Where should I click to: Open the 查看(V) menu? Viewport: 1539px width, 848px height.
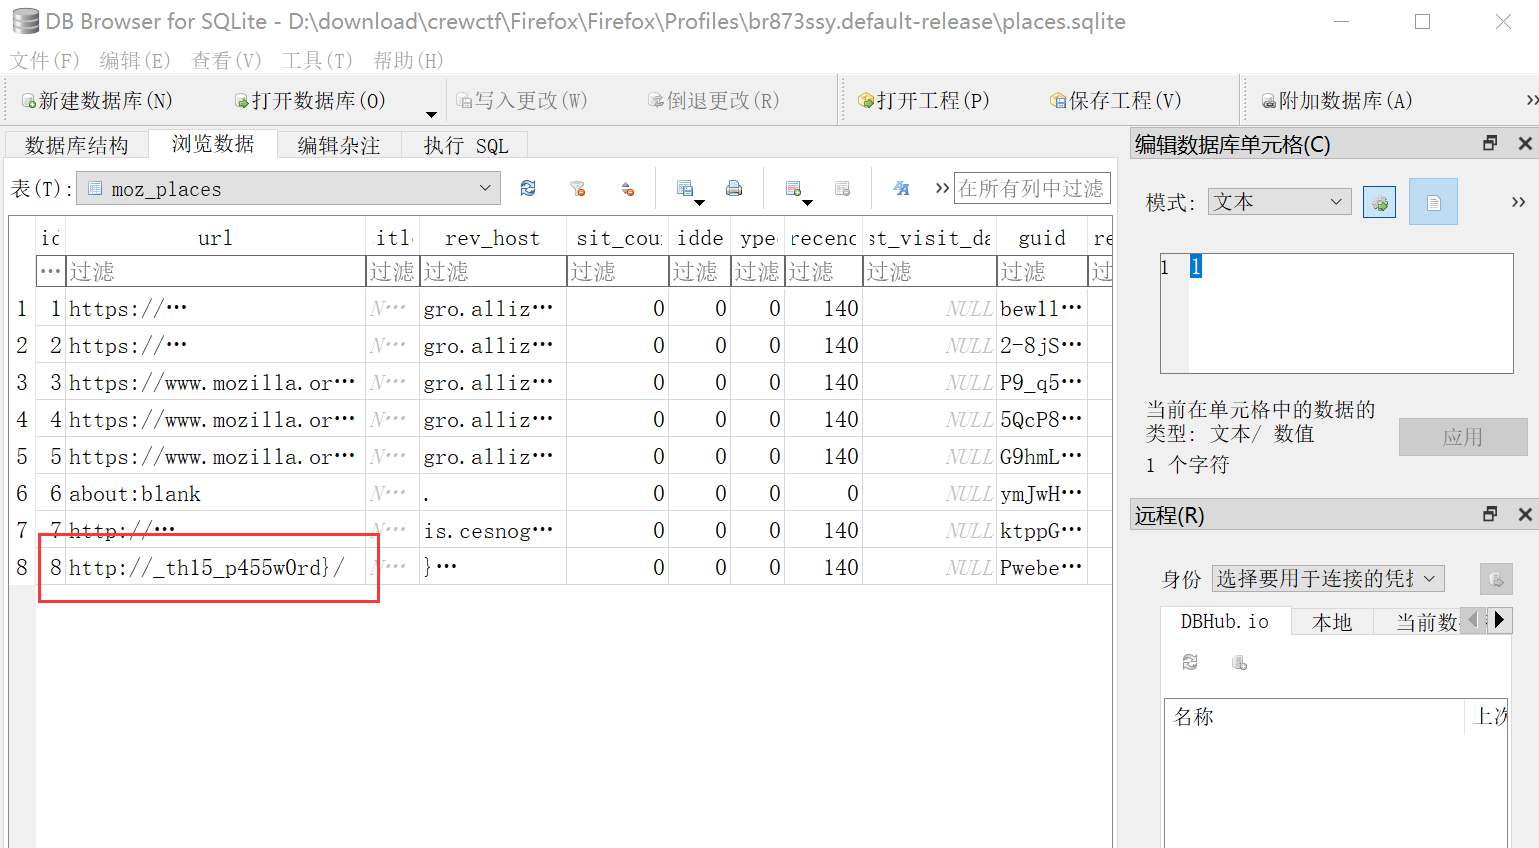227,60
